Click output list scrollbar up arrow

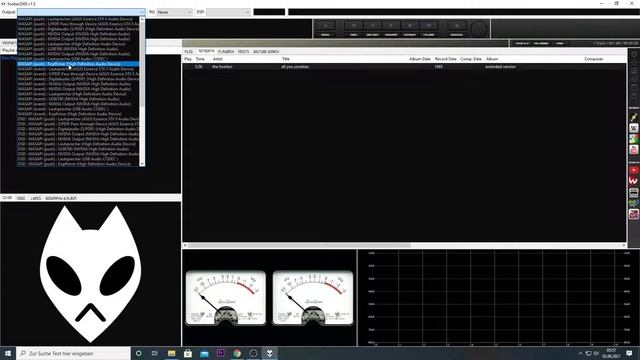[x=142, y=19]
